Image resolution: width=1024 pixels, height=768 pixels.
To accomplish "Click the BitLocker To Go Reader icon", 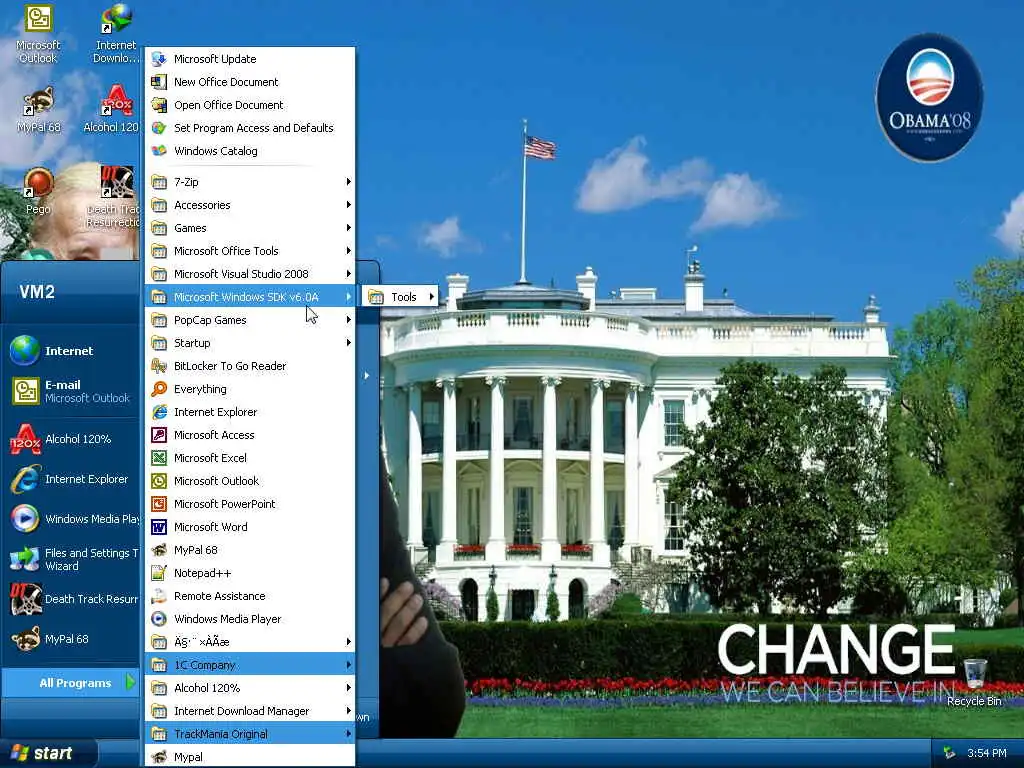I will pos(159,366).
